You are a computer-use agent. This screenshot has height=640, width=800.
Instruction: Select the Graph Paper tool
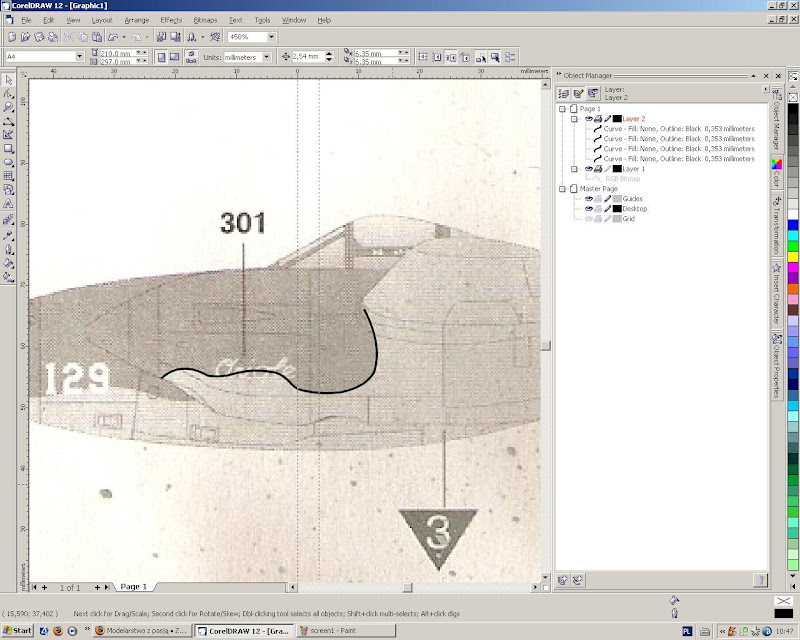click(x=8, y=176)
